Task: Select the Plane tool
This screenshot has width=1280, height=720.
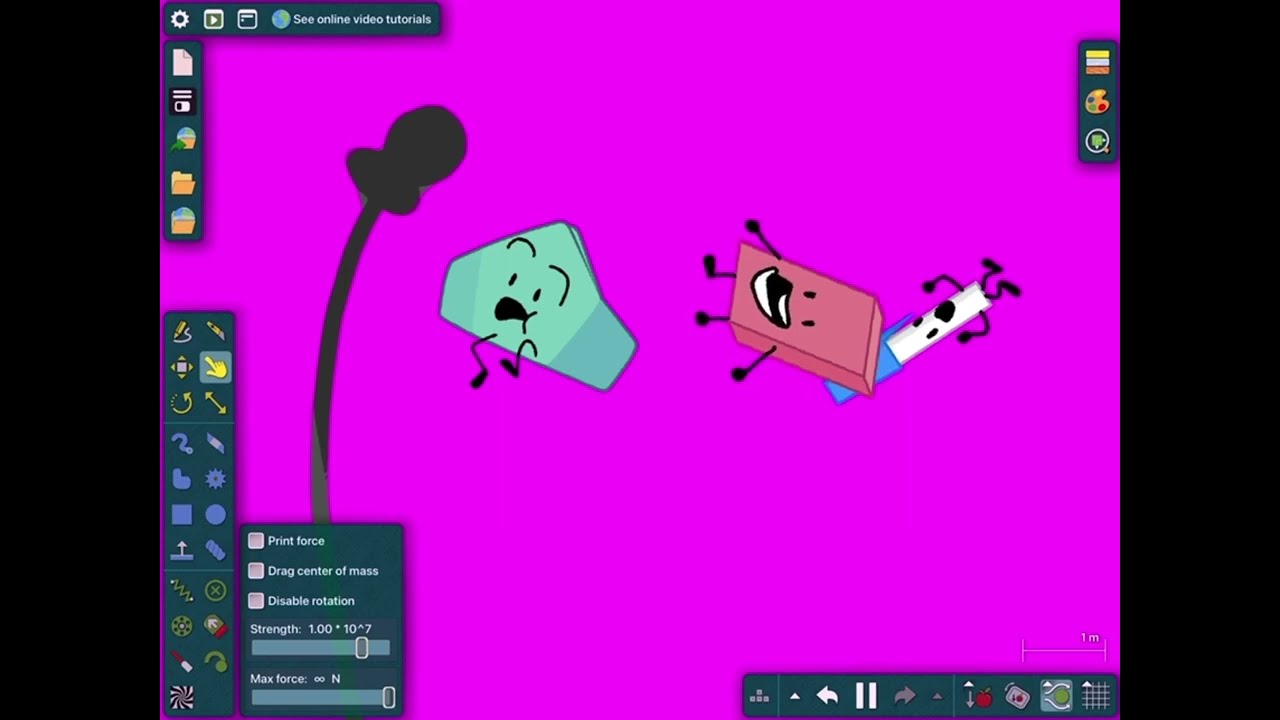Action: (x=182, y=550)
